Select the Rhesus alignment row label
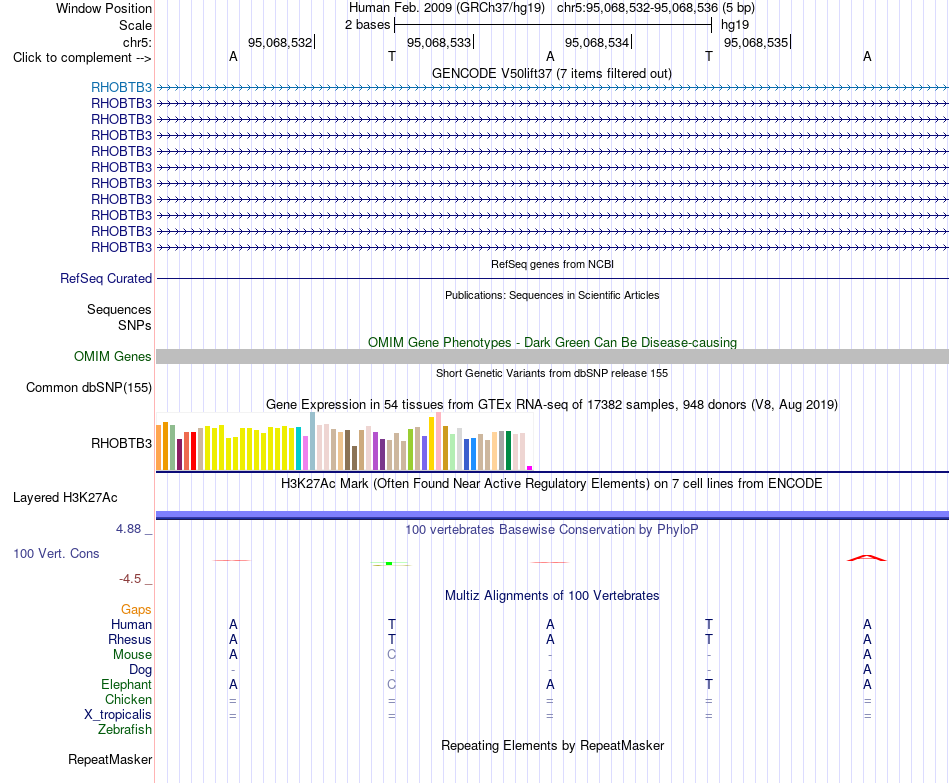The width and height of the screenshot is (950, 783). [x=130, y=639]
